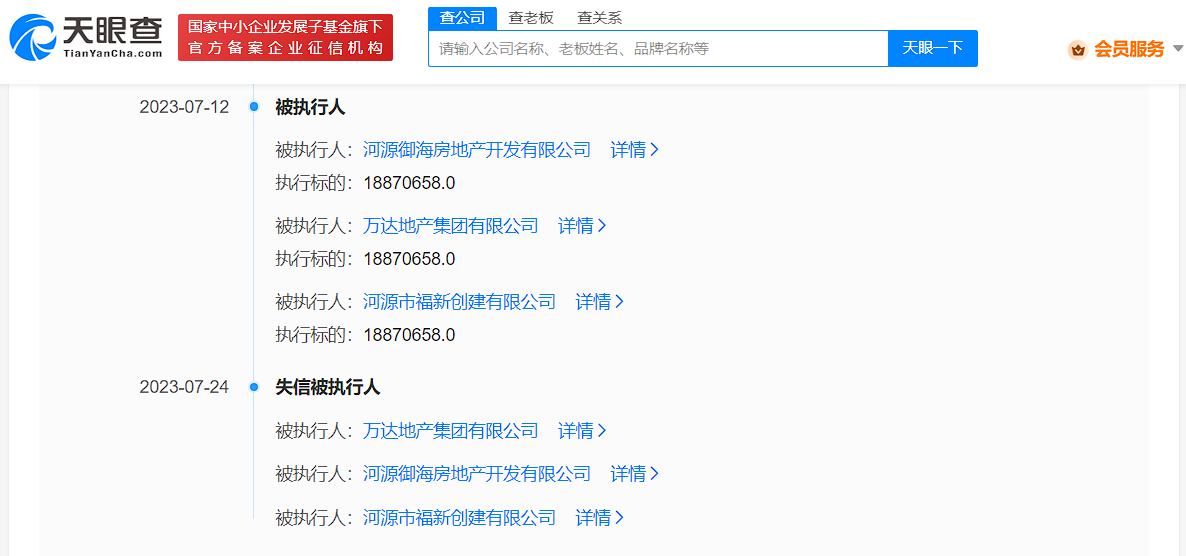Click the 2023-07-12 date text
The image size is (1186, 556).
pyautogui.click(x=184, y=107)
